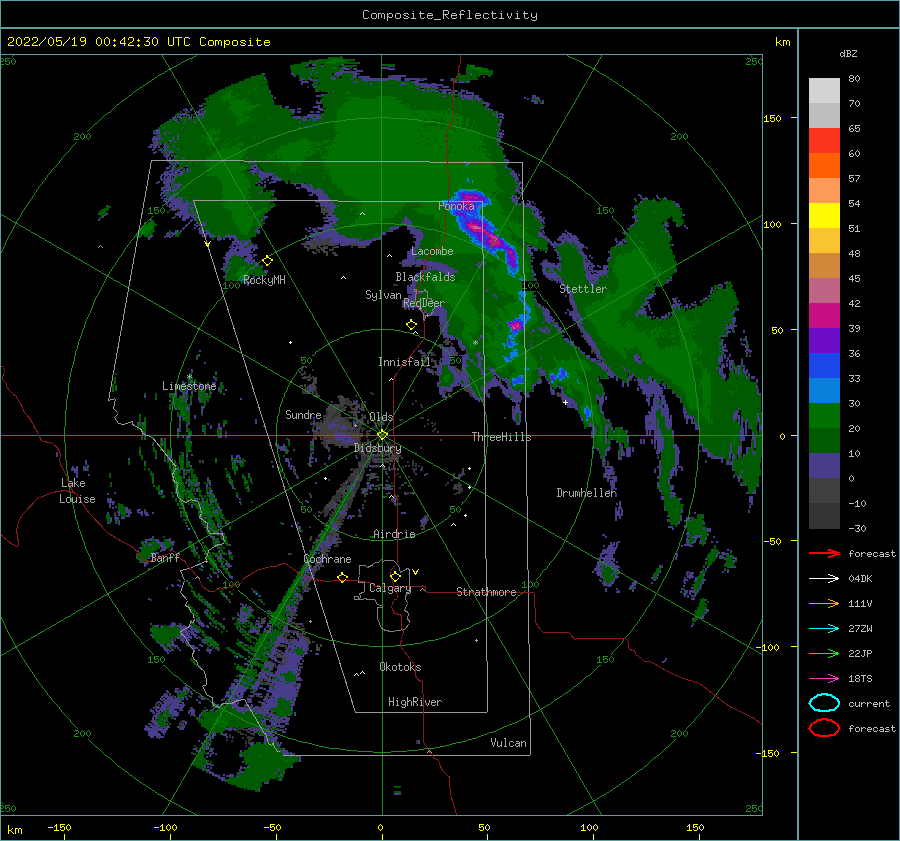Image resolution: width=900 pixels, height=841 pixels.
Task: Click the yellow marker below Cochrane
Action: (343, 578)
